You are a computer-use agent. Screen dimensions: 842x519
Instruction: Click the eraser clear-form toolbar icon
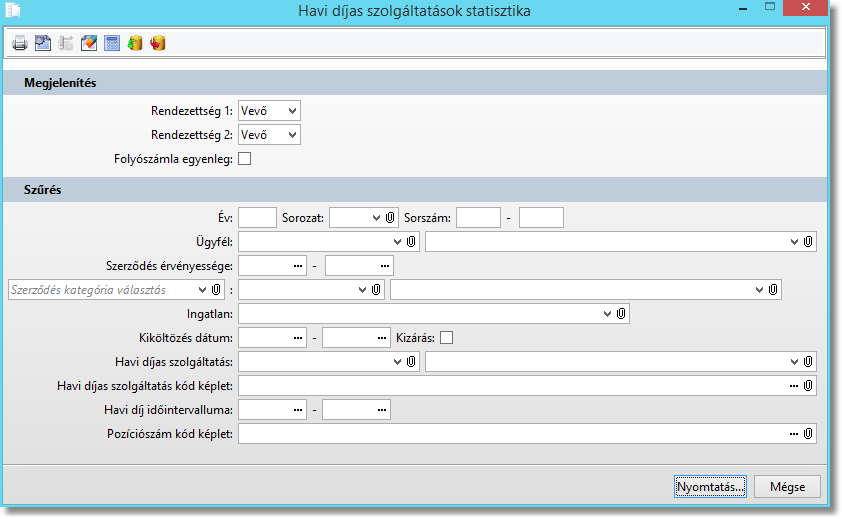pyautogui.click(x=89, y=43)
